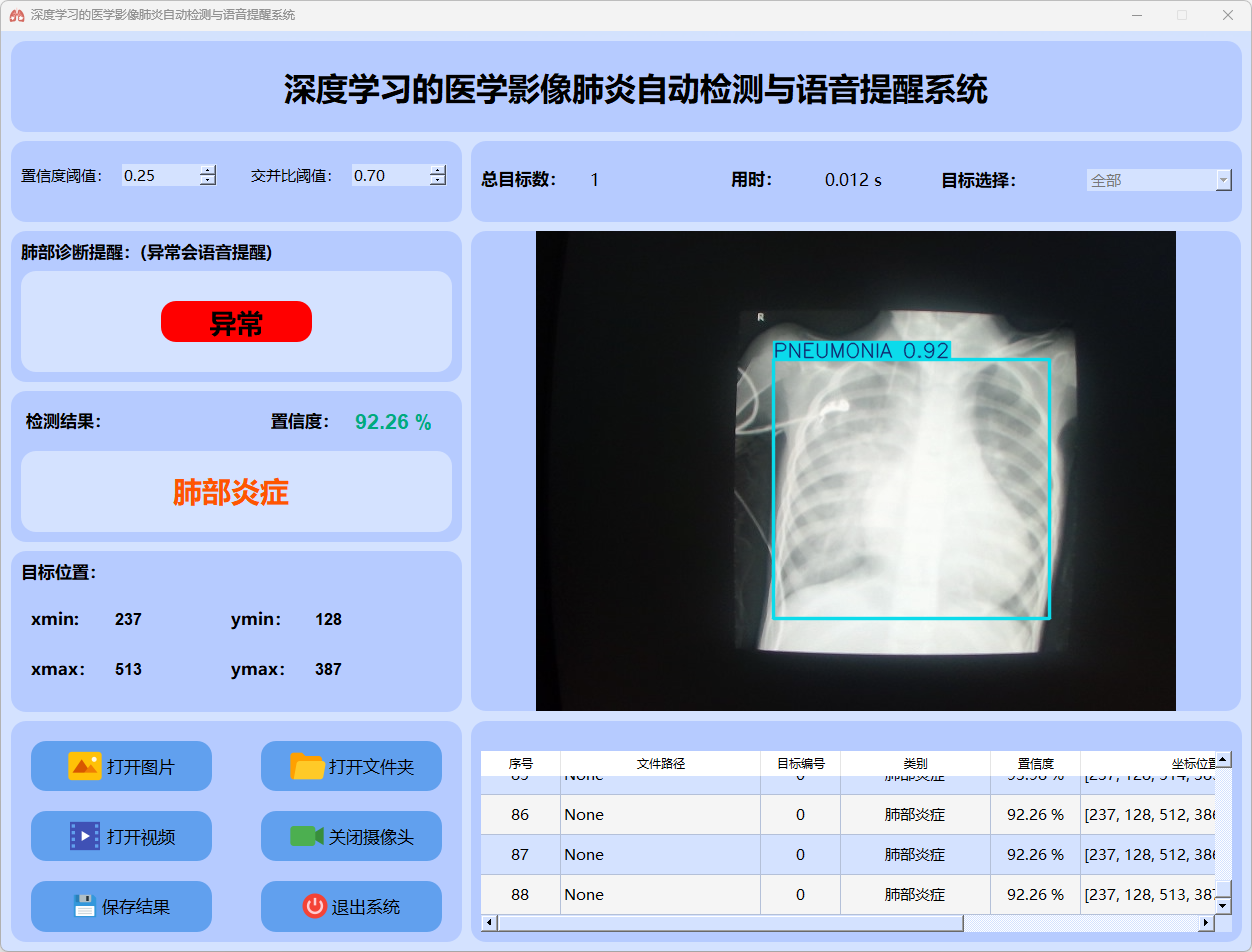Image resolution: width=1252 pixels, height=952 pixels.
Task: Click the folder icon on 打开文件夹 button
Action: coord(307,766)
